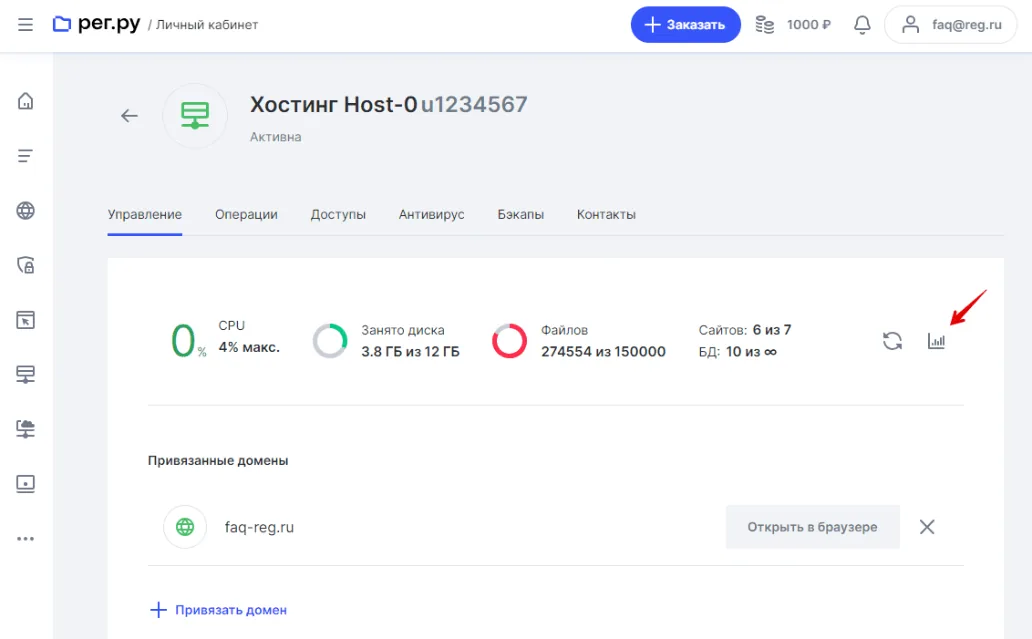Expand the sidebar ellipsis for more options
1032x639 pixels.
coord(25,538)
